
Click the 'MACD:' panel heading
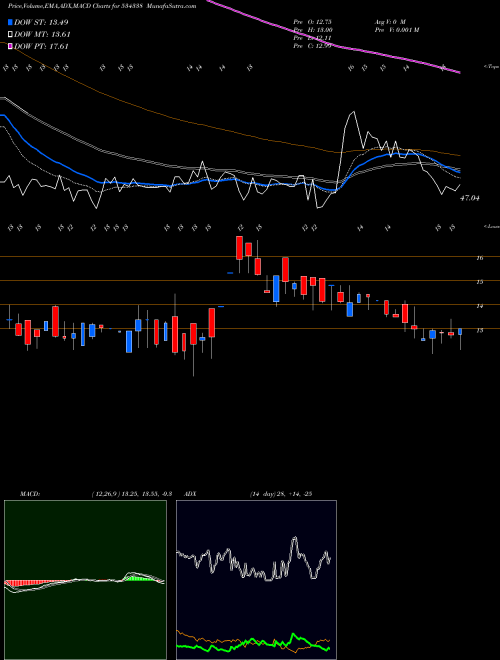(x=29, y=494)
